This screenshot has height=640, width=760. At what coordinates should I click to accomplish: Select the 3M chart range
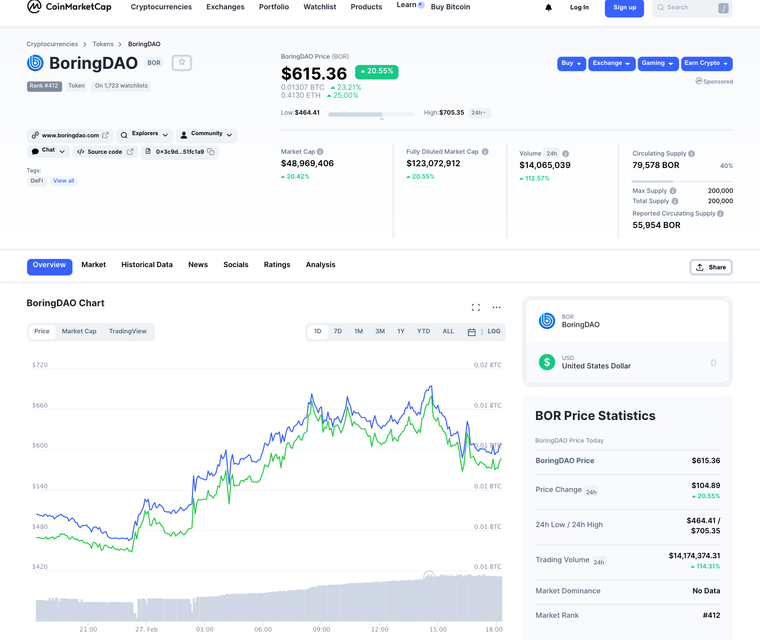click(x=380, y=332)
